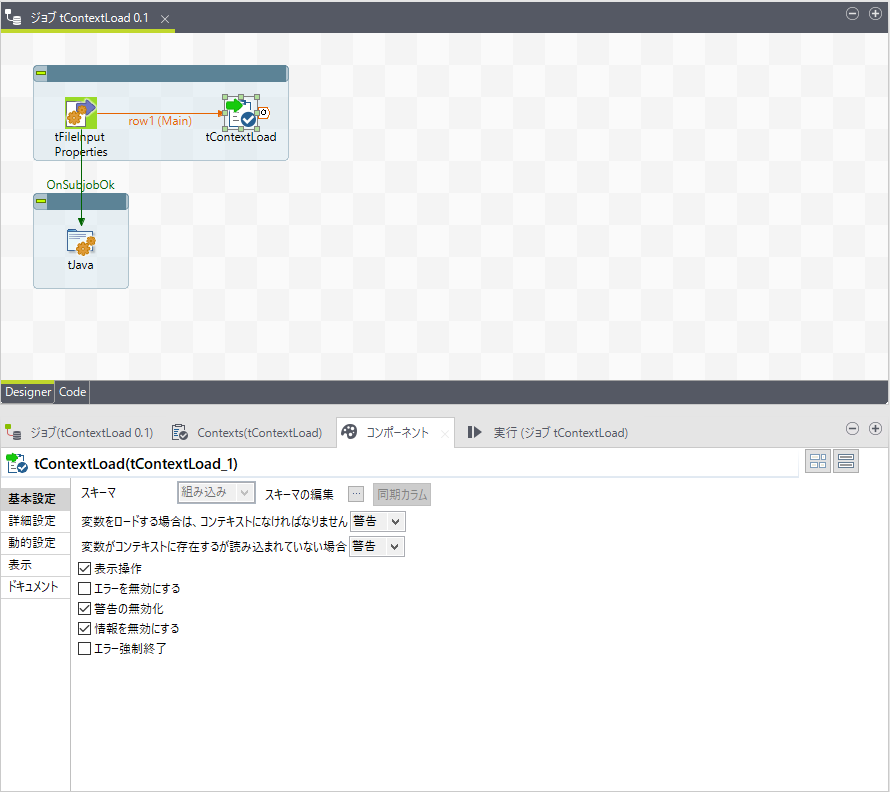Click the コンポーネント tab icon
Viewport: 890px width, 792px height.
click(349, 432)
